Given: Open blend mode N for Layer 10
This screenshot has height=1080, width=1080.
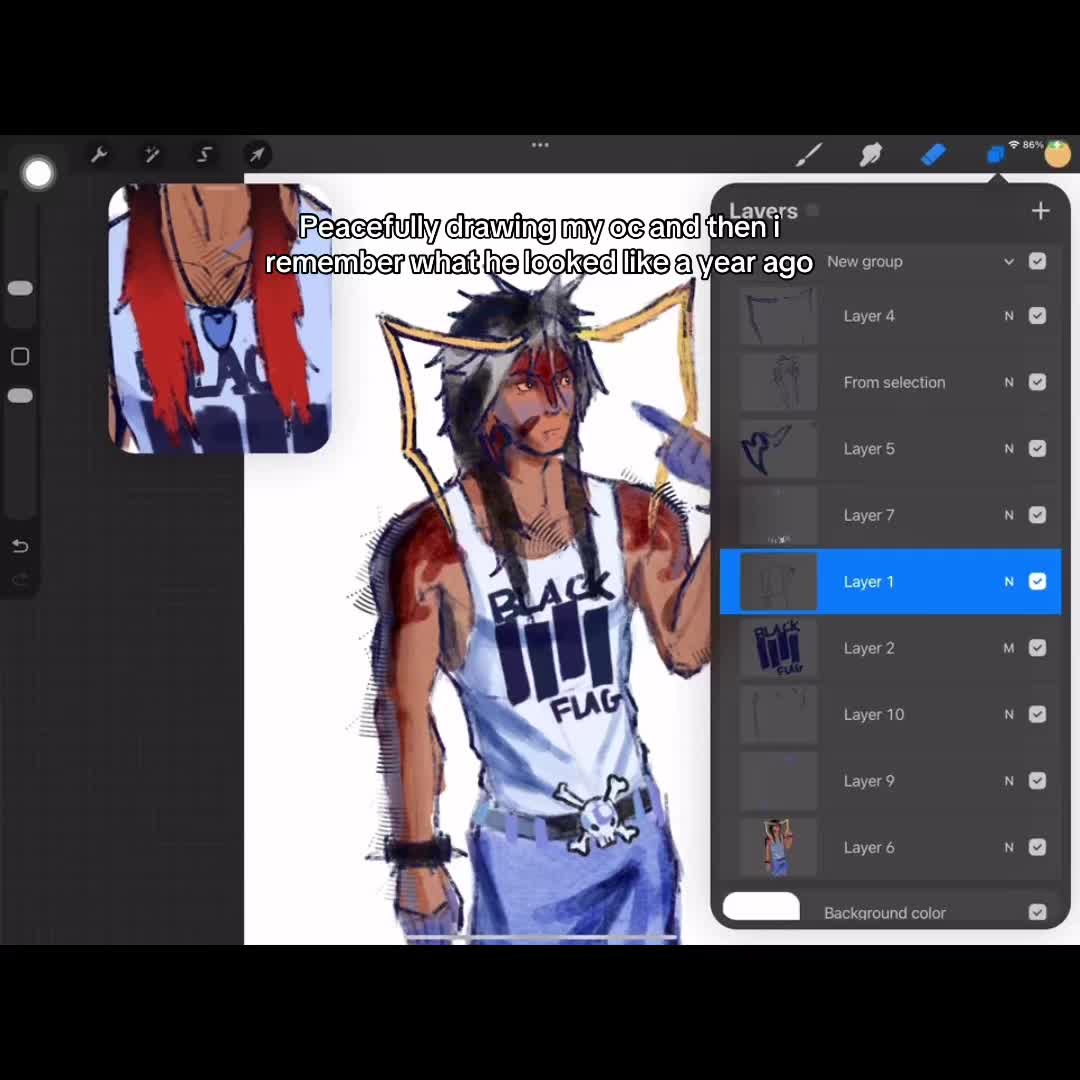Looking at the screenshot, I should [1008, 715].
